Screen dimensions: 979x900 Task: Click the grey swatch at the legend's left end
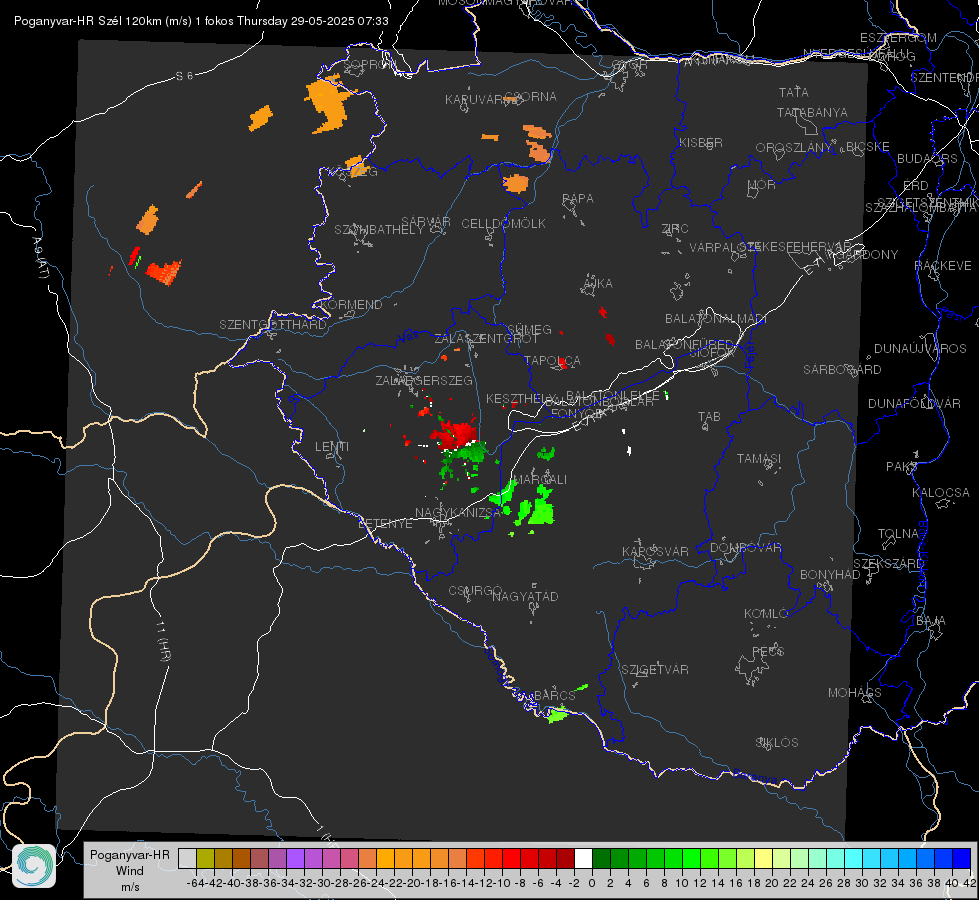187,858
